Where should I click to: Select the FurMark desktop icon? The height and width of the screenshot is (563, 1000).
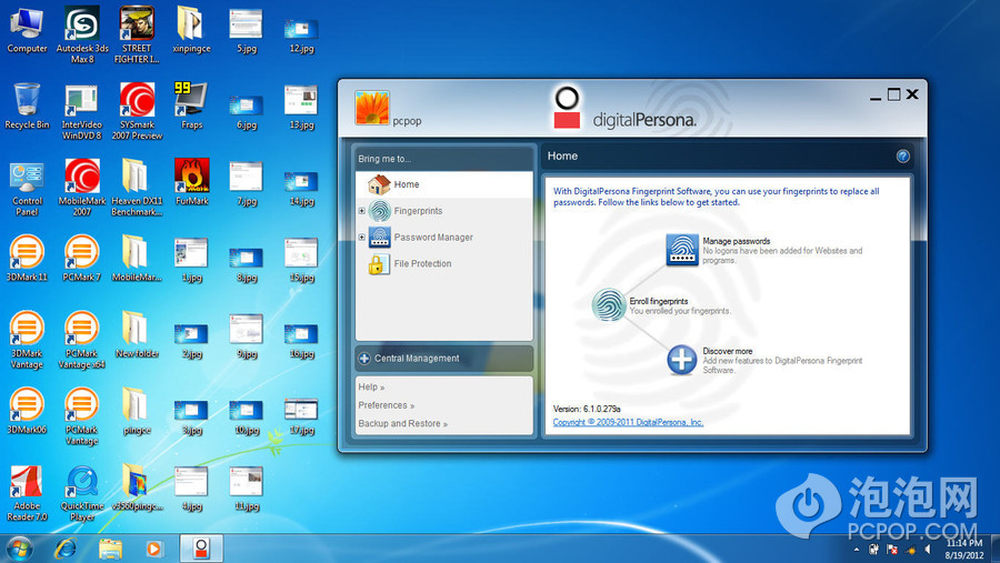point(191,183)
